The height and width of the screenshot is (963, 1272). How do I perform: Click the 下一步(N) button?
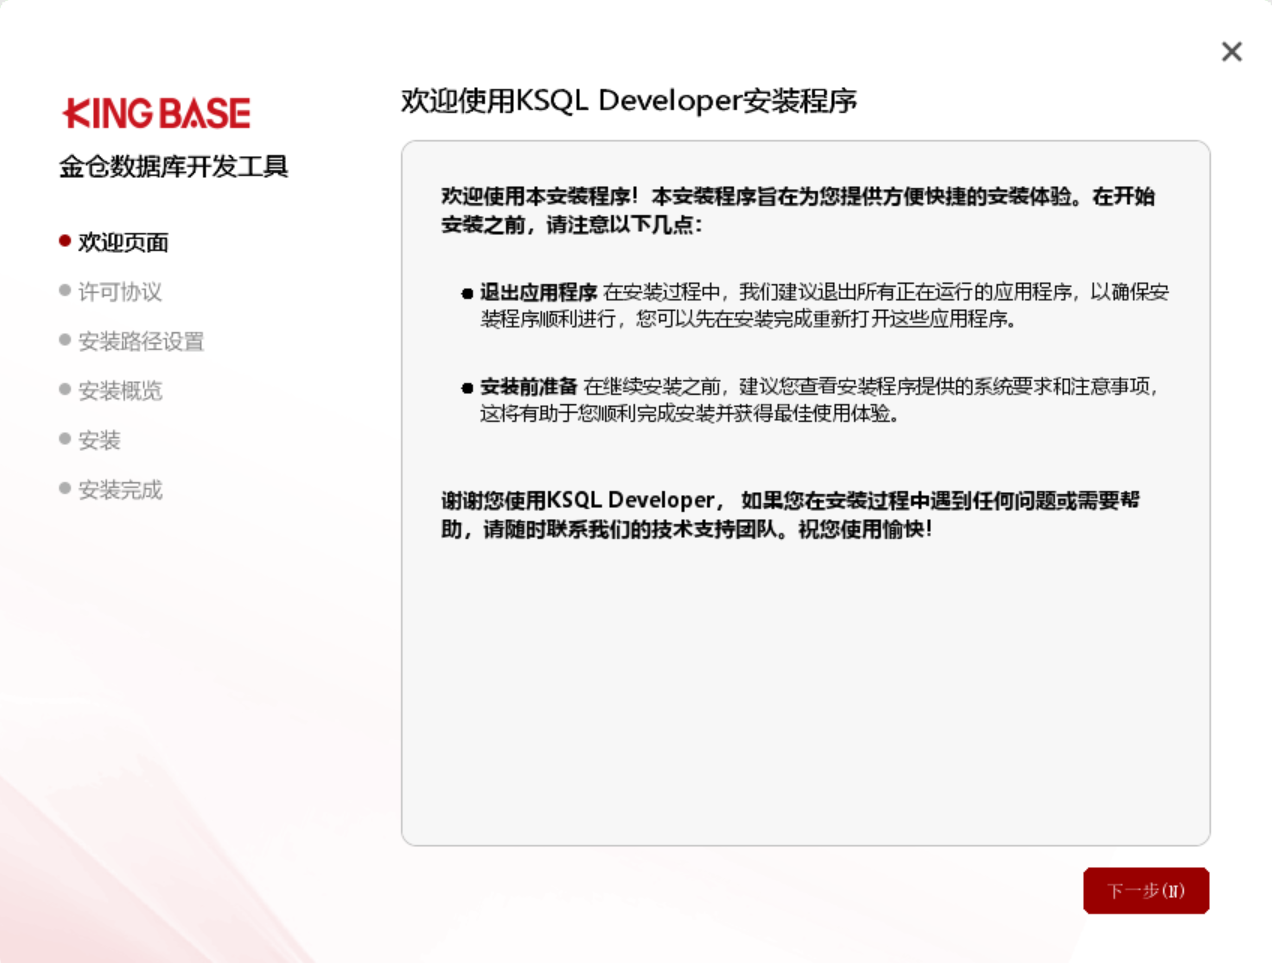pos(1146,890)
